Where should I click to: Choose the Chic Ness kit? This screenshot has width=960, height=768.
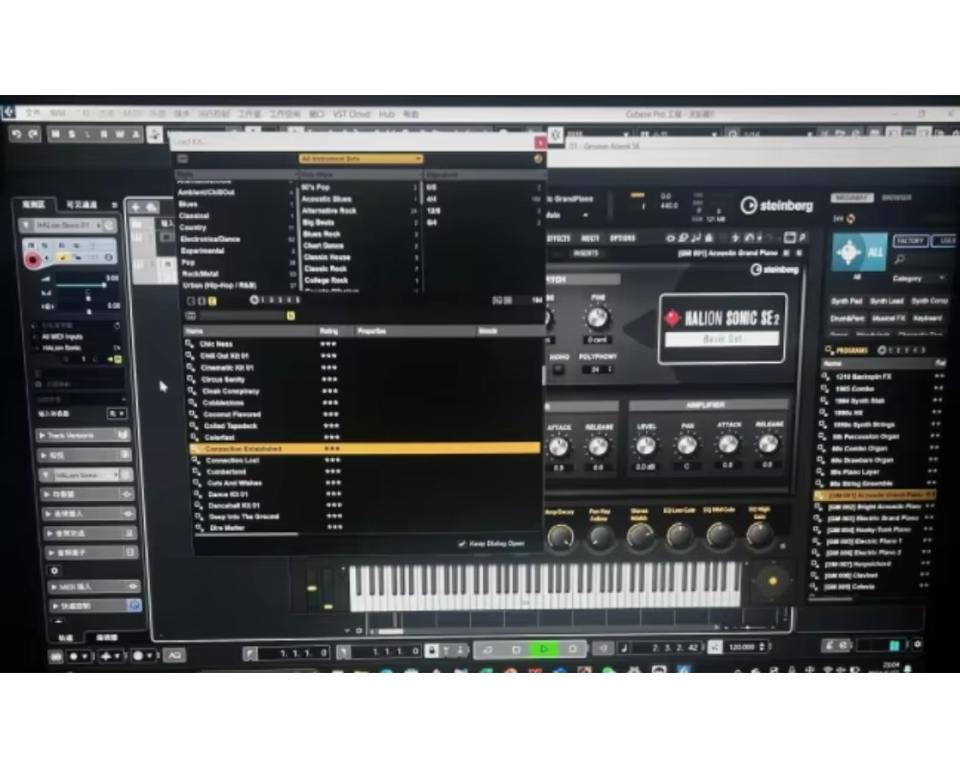pos(216,344)
